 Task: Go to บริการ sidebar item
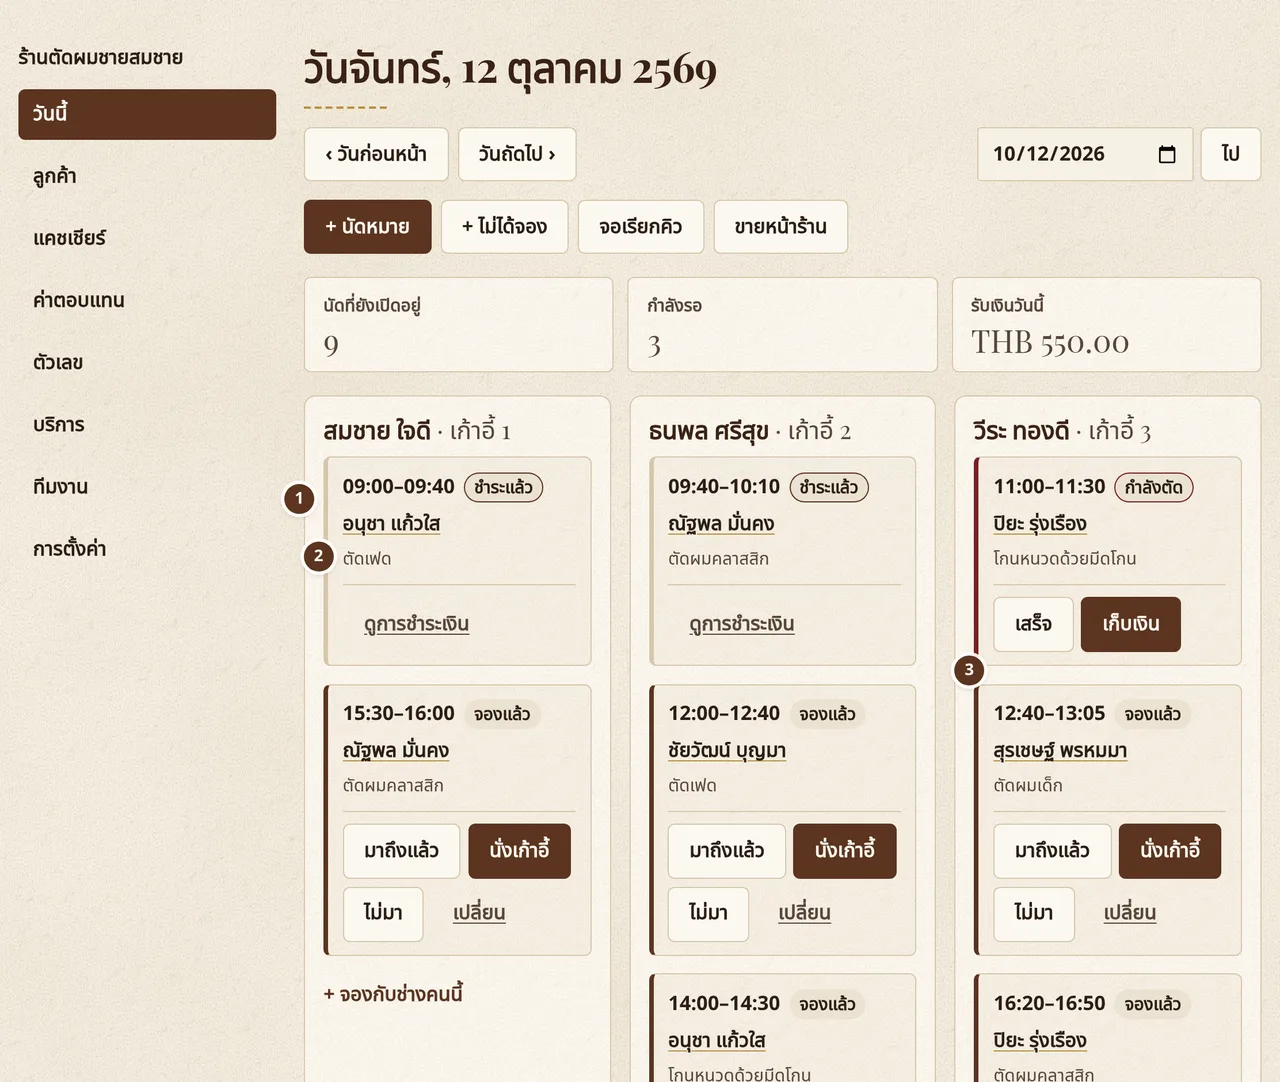pos(147,425)
